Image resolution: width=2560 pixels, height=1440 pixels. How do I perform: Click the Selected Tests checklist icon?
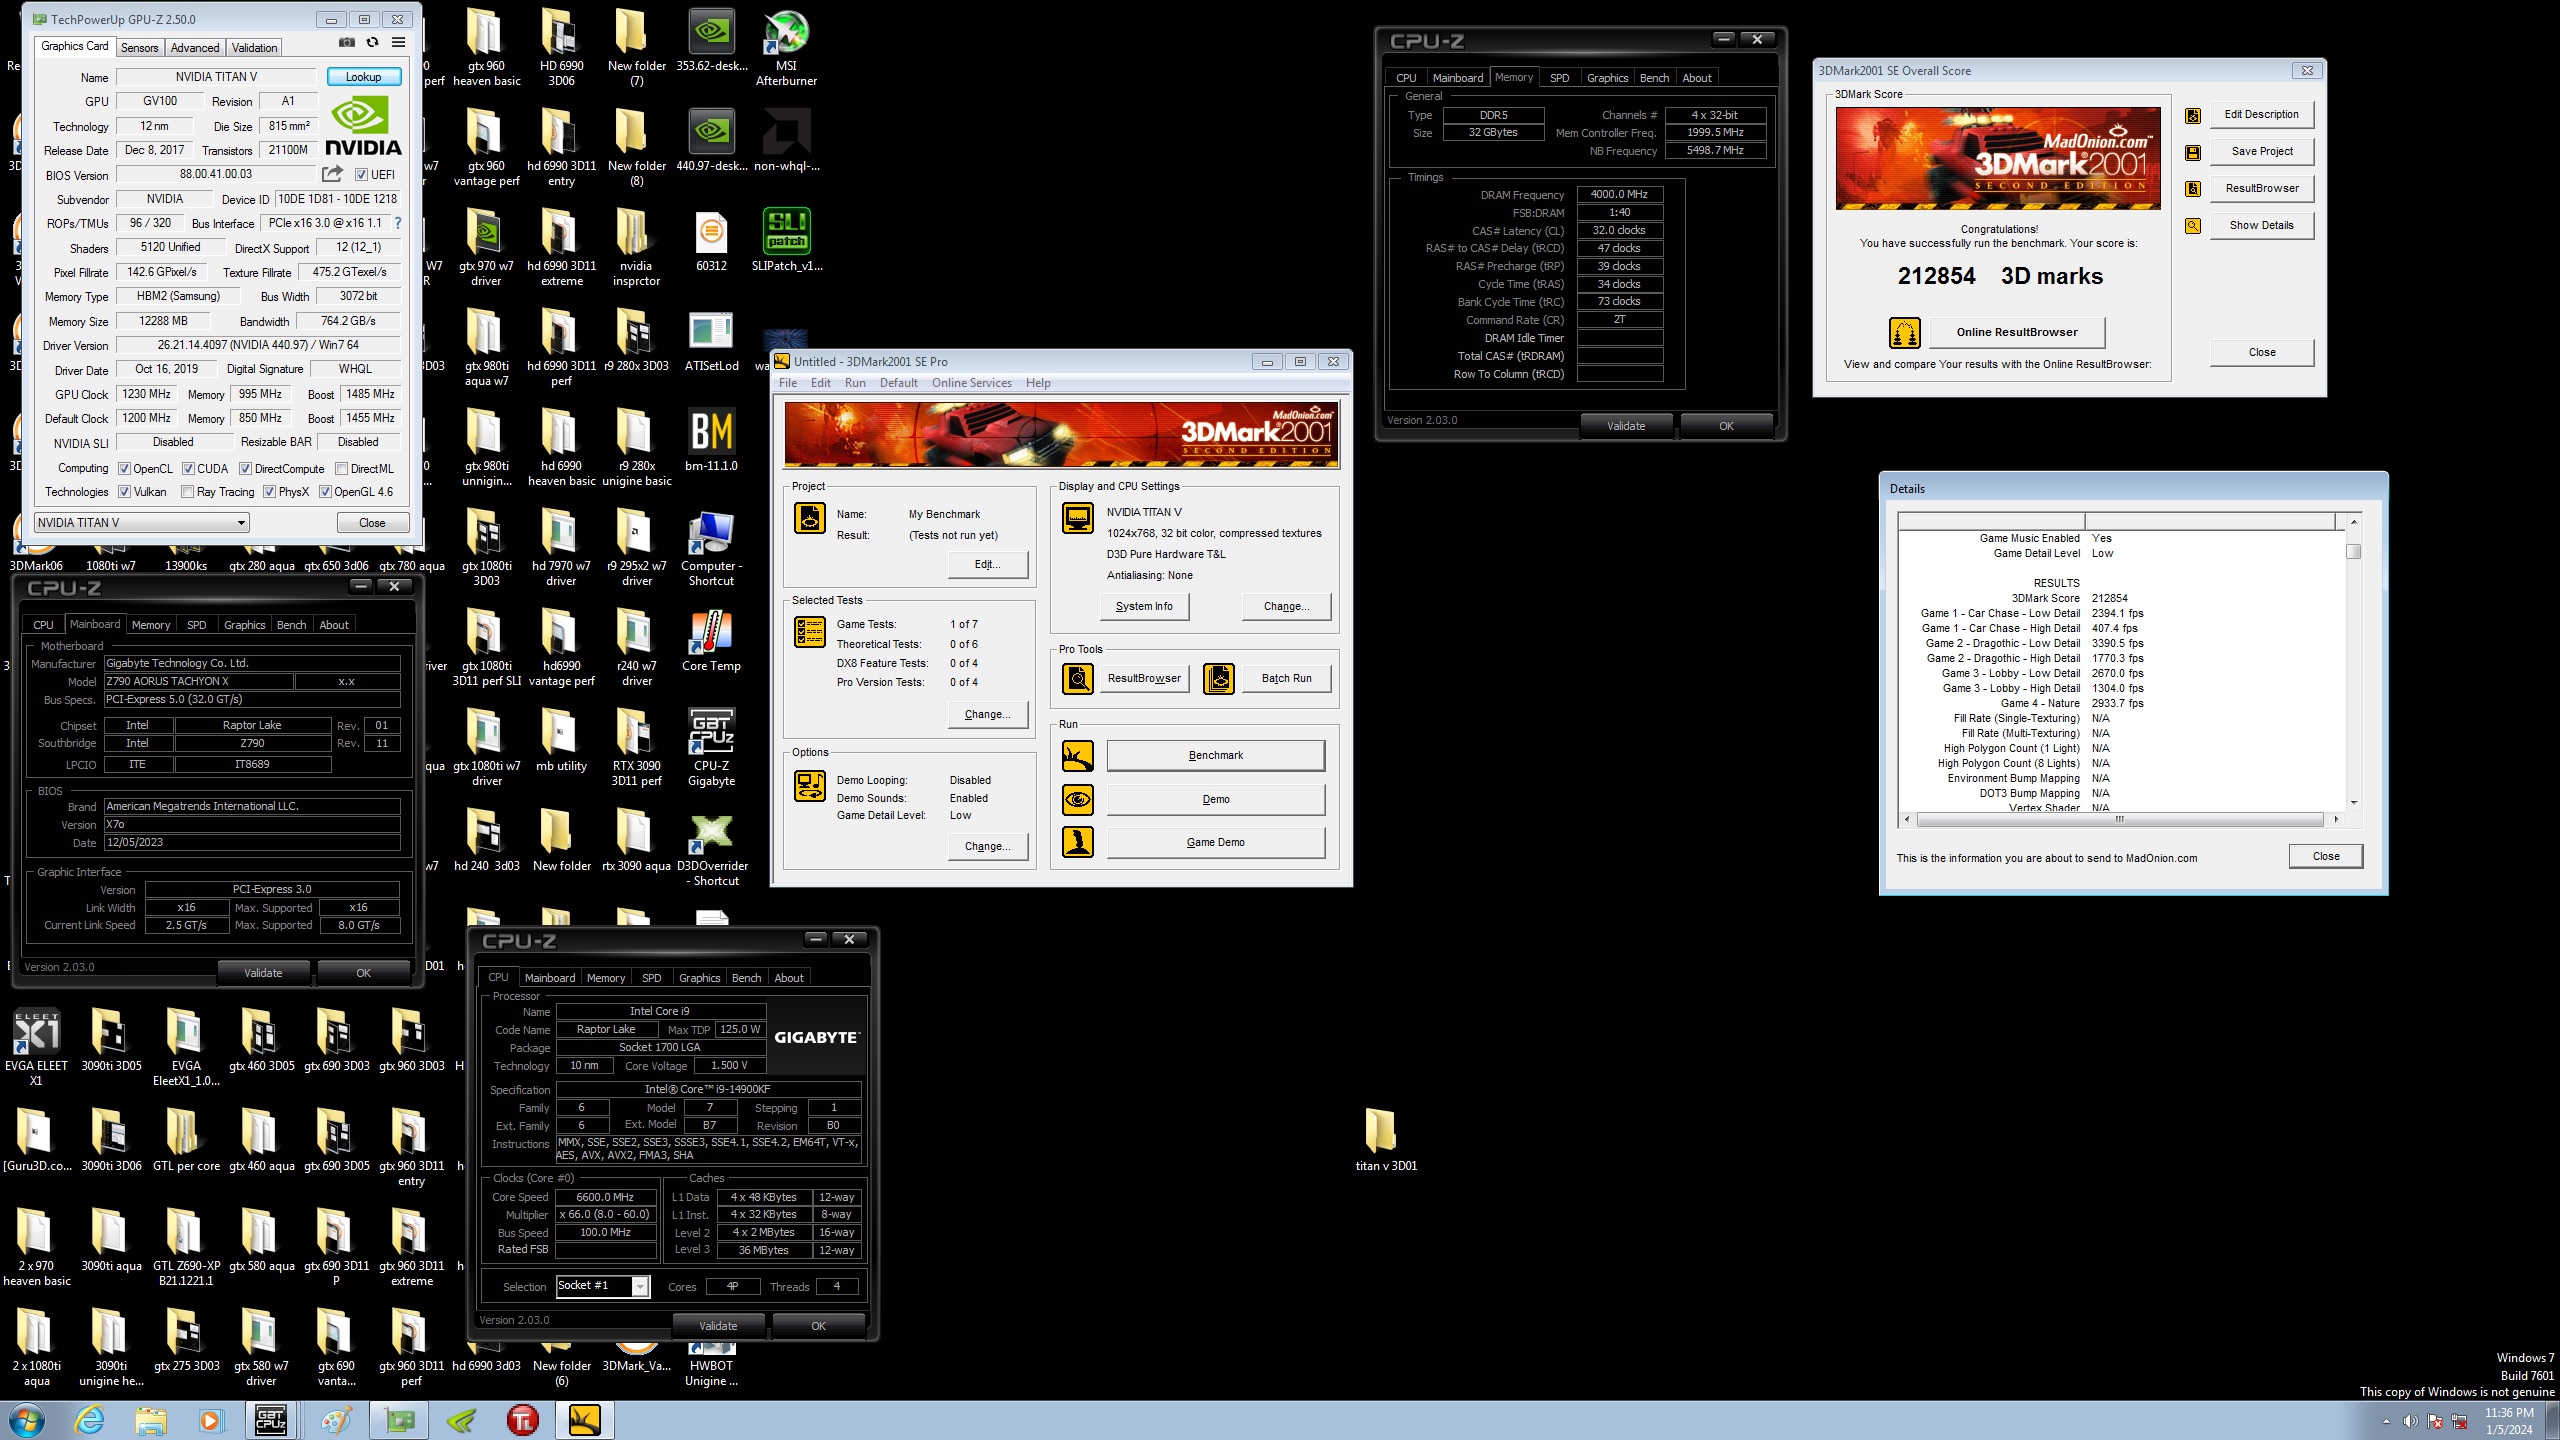[810, 632]
